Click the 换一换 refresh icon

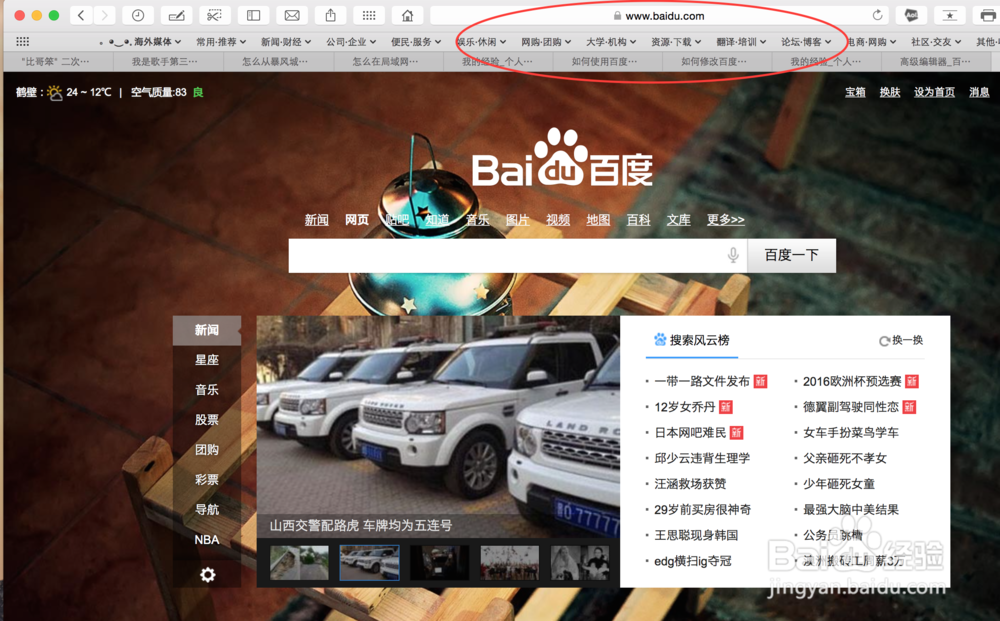[884, 341]
